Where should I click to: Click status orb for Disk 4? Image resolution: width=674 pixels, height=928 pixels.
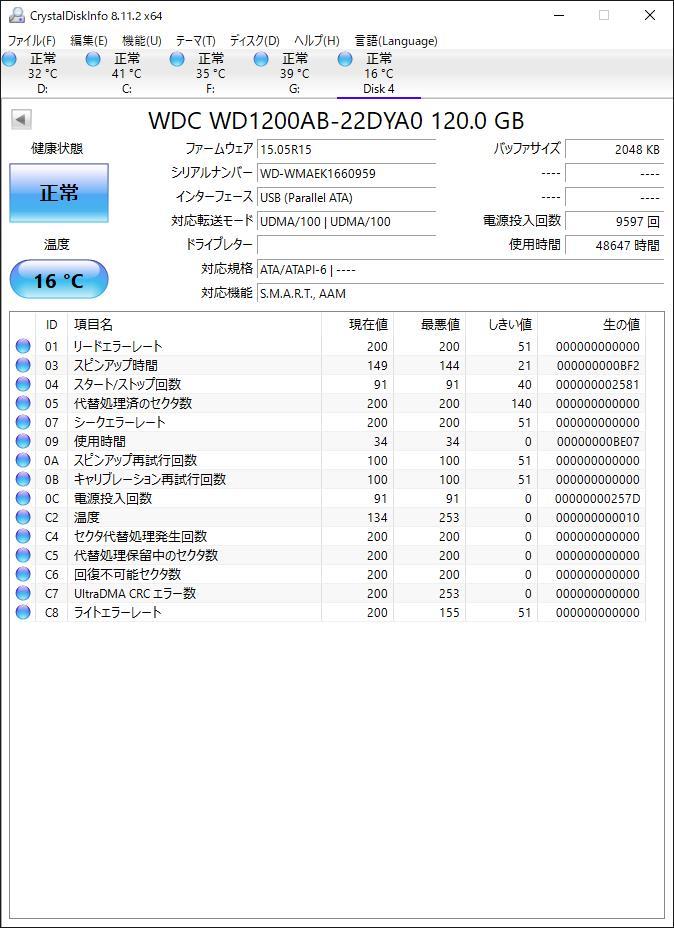coord(345,59)
